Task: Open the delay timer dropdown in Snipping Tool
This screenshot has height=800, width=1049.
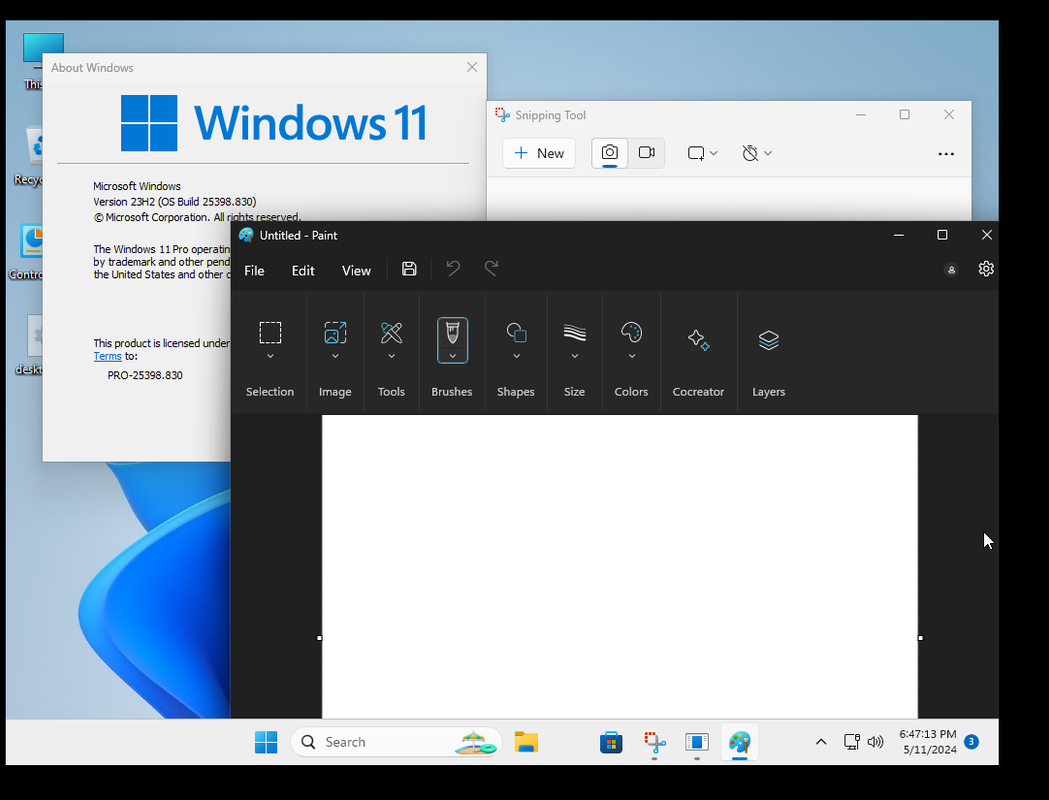Action: point(757,153)
